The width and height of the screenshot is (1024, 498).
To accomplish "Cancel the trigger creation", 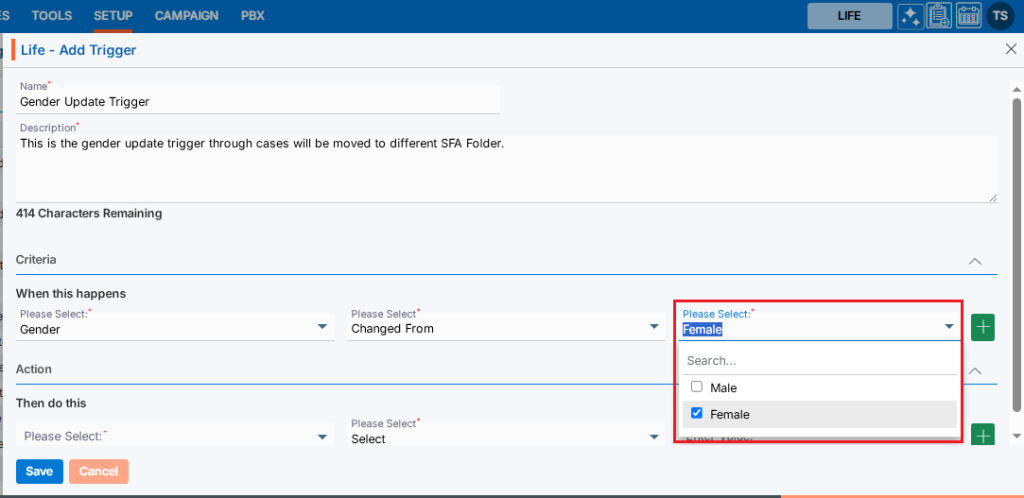I will pyautogui.click(x=98, y=471).
